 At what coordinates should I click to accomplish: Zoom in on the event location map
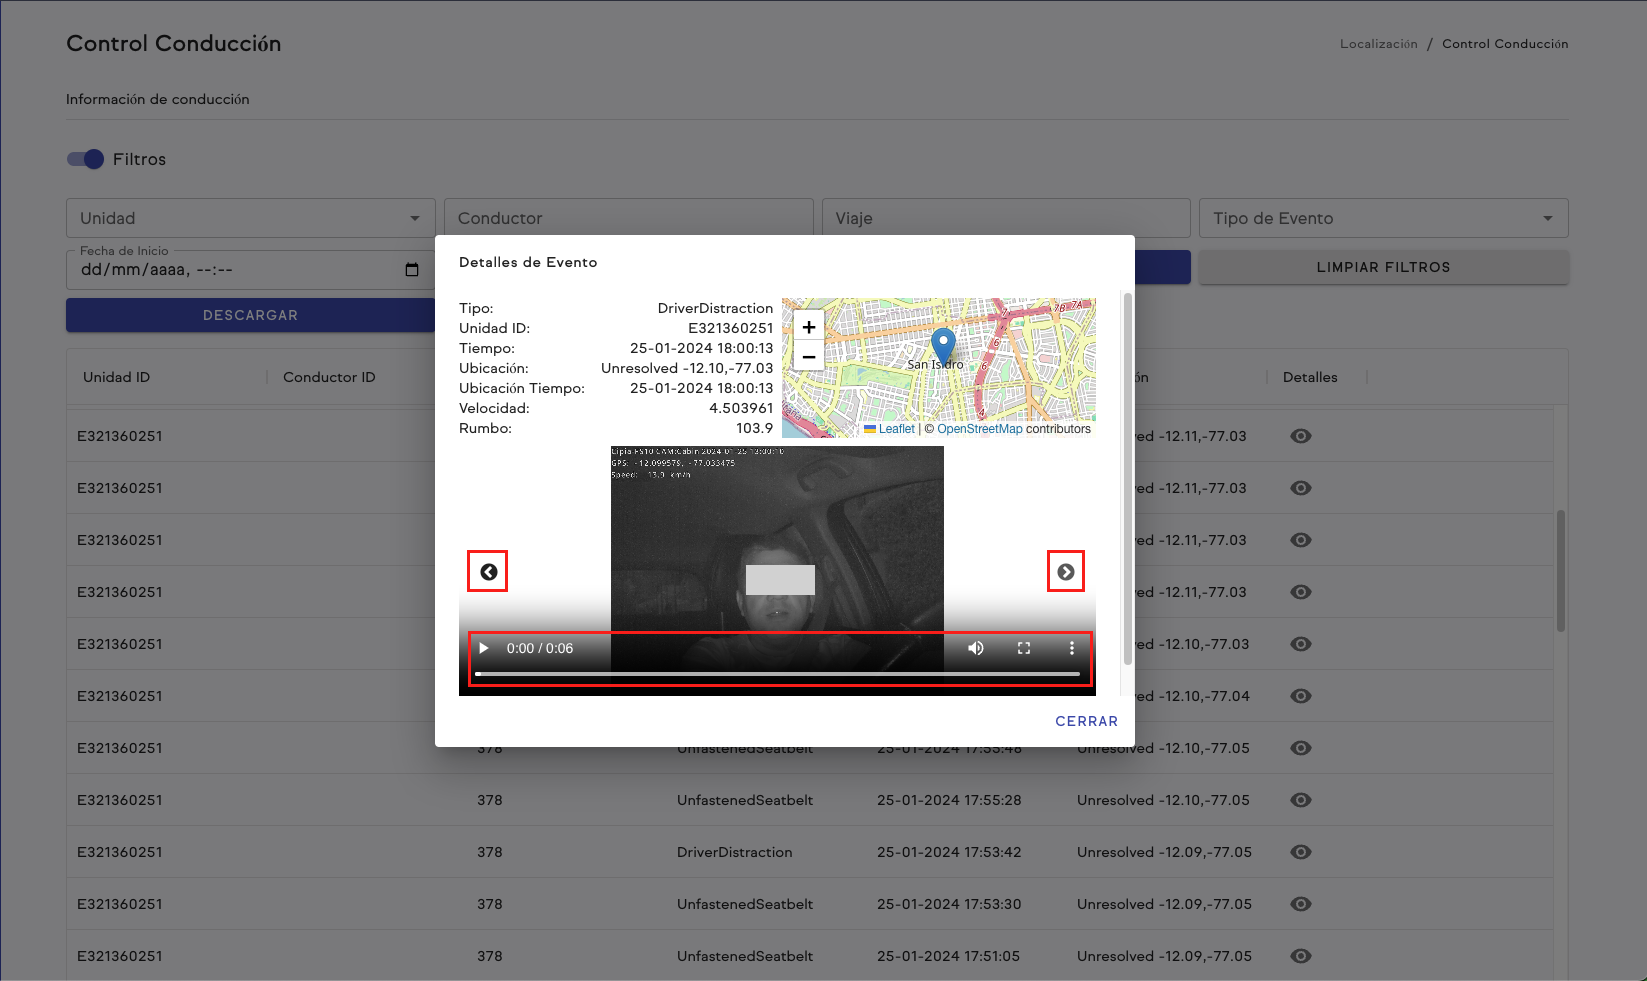(x=808, y=326)
